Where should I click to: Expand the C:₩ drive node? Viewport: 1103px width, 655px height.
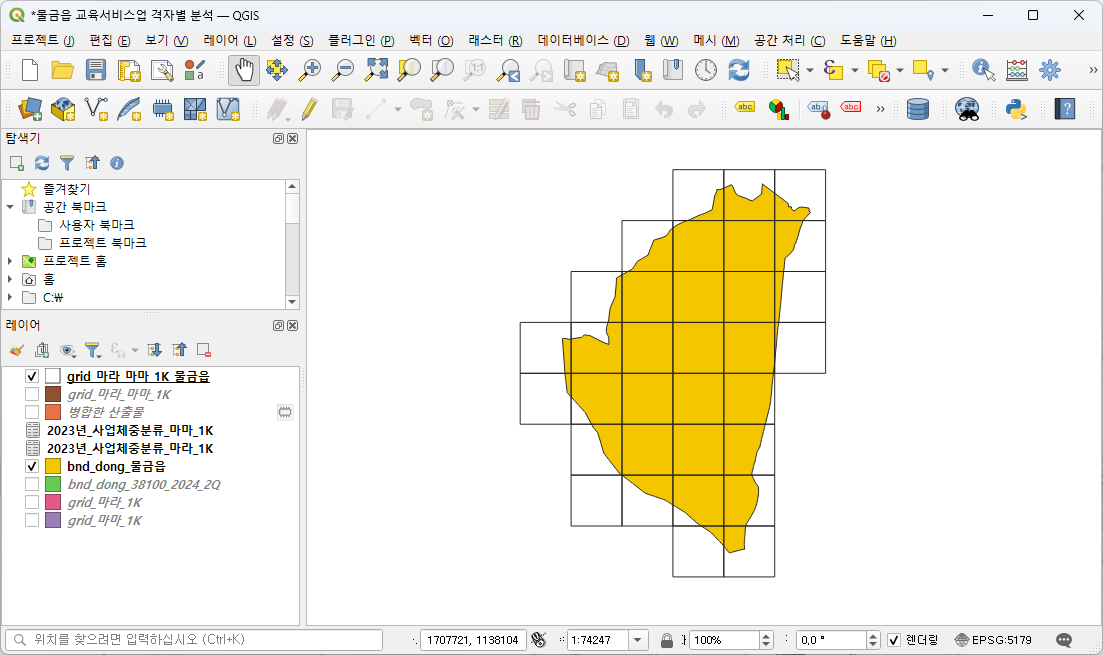pos(10,298)
